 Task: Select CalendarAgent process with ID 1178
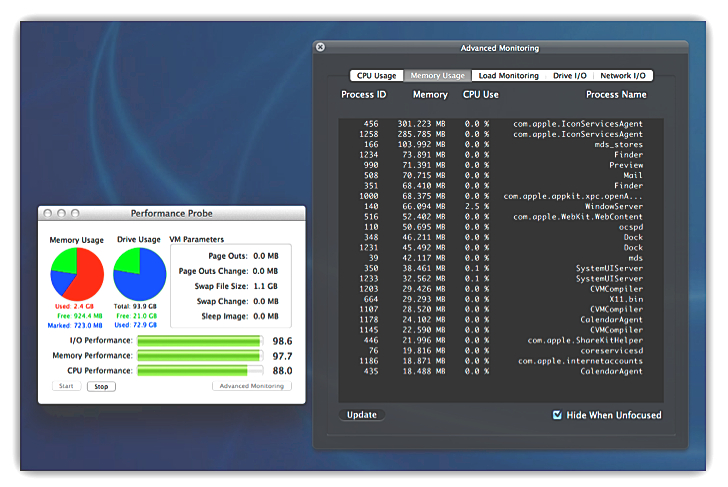501,319
